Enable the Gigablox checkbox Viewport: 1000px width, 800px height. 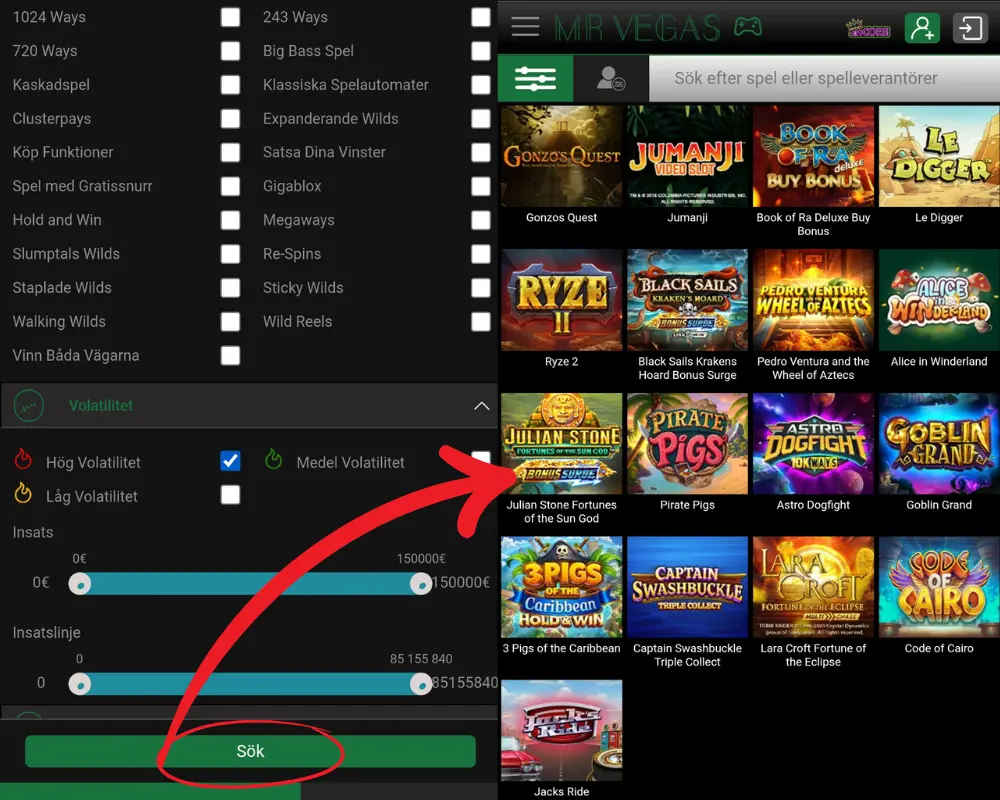(481, 186)
